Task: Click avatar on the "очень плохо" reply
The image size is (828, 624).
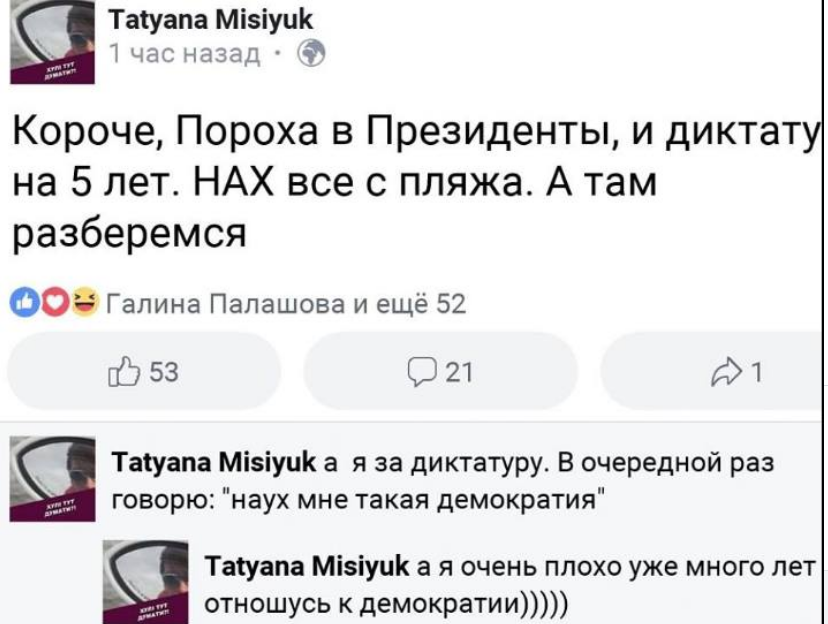Action: pyautogui.click(x=147, y=581)
